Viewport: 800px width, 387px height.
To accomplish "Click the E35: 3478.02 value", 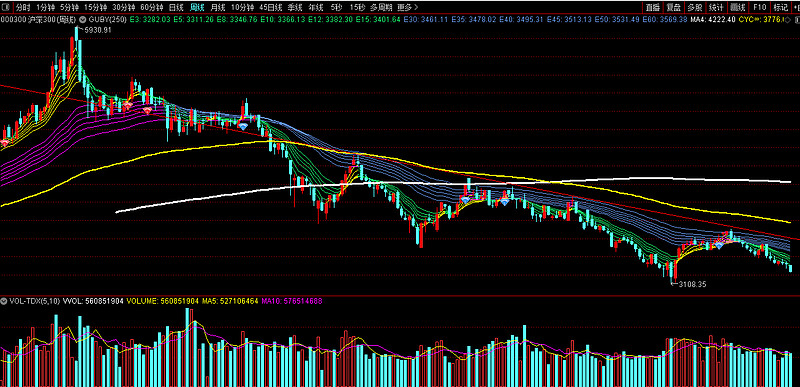I will 474,19.
